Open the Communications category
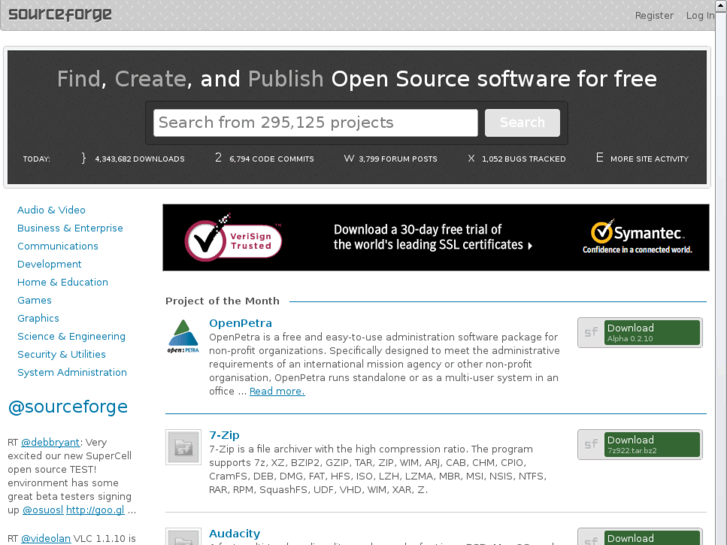Viewport: 727px width, 545px height. [58, 246]
